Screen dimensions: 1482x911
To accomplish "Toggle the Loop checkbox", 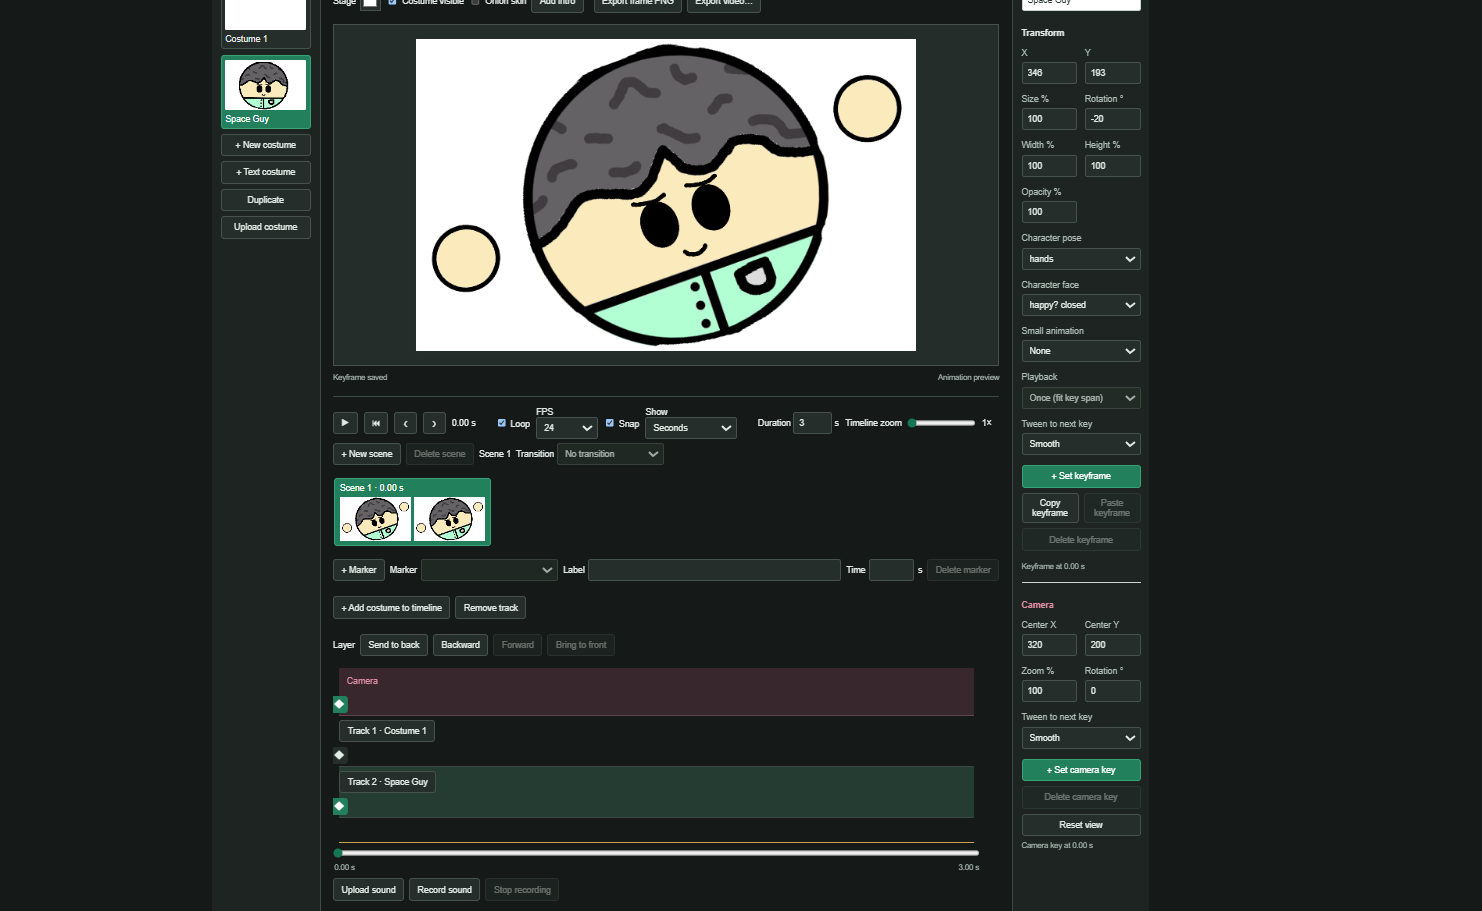I will click(502, 423).
